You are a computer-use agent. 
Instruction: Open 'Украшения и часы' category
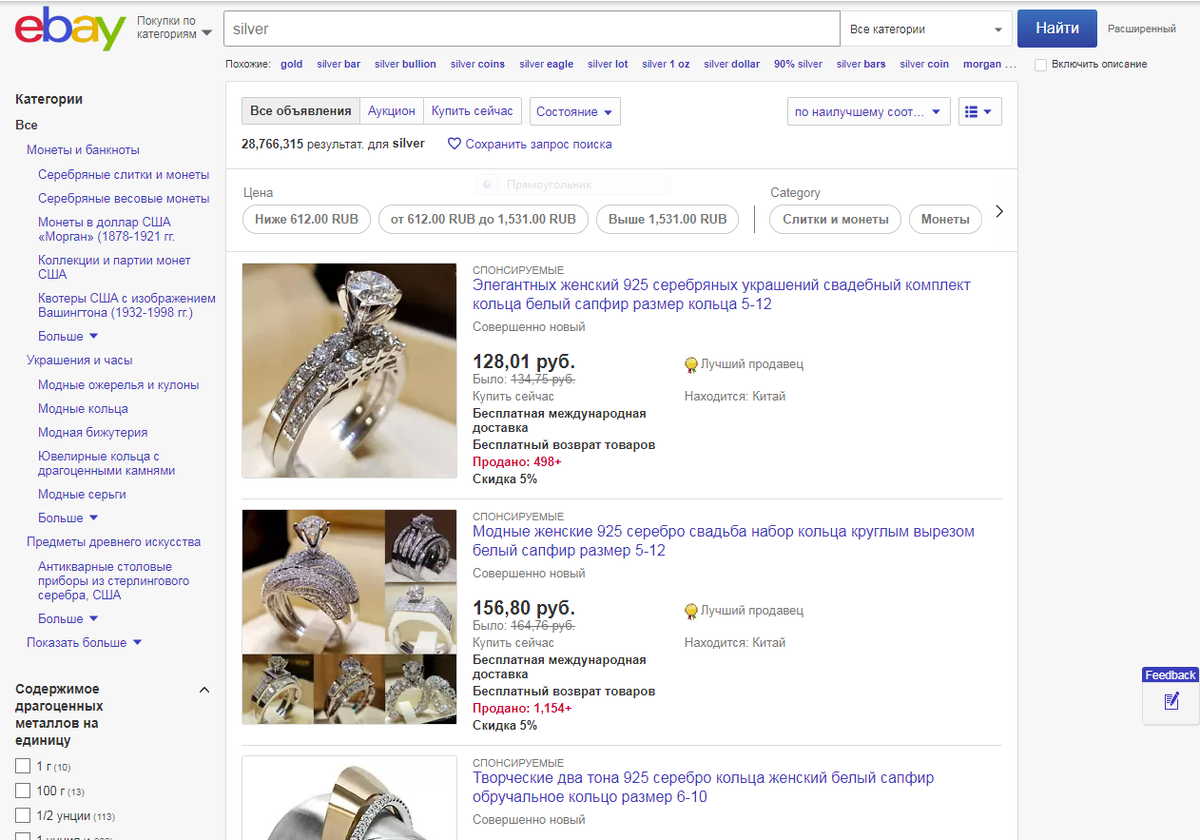[x=79, y=360]
